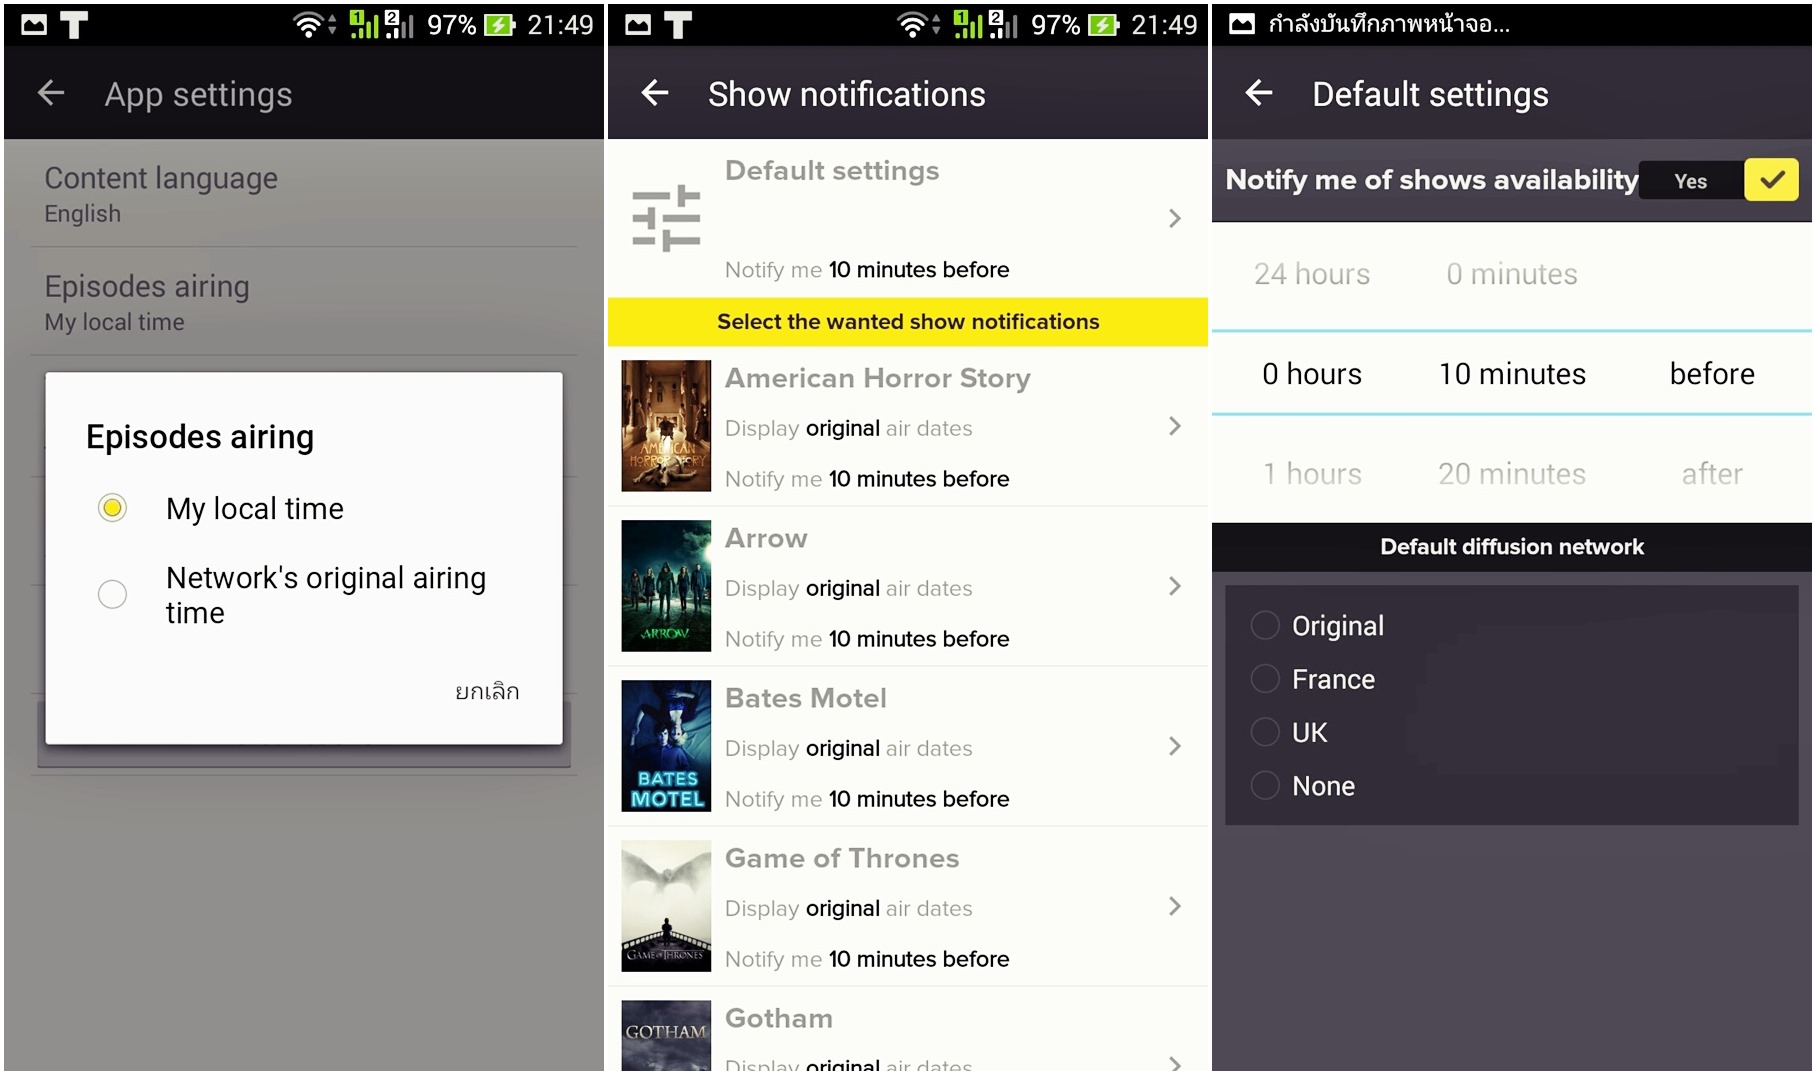Pick 0 minutes in minutes picker
The height and width of the screenshot is (1075, 1816).
[1512, 274]
